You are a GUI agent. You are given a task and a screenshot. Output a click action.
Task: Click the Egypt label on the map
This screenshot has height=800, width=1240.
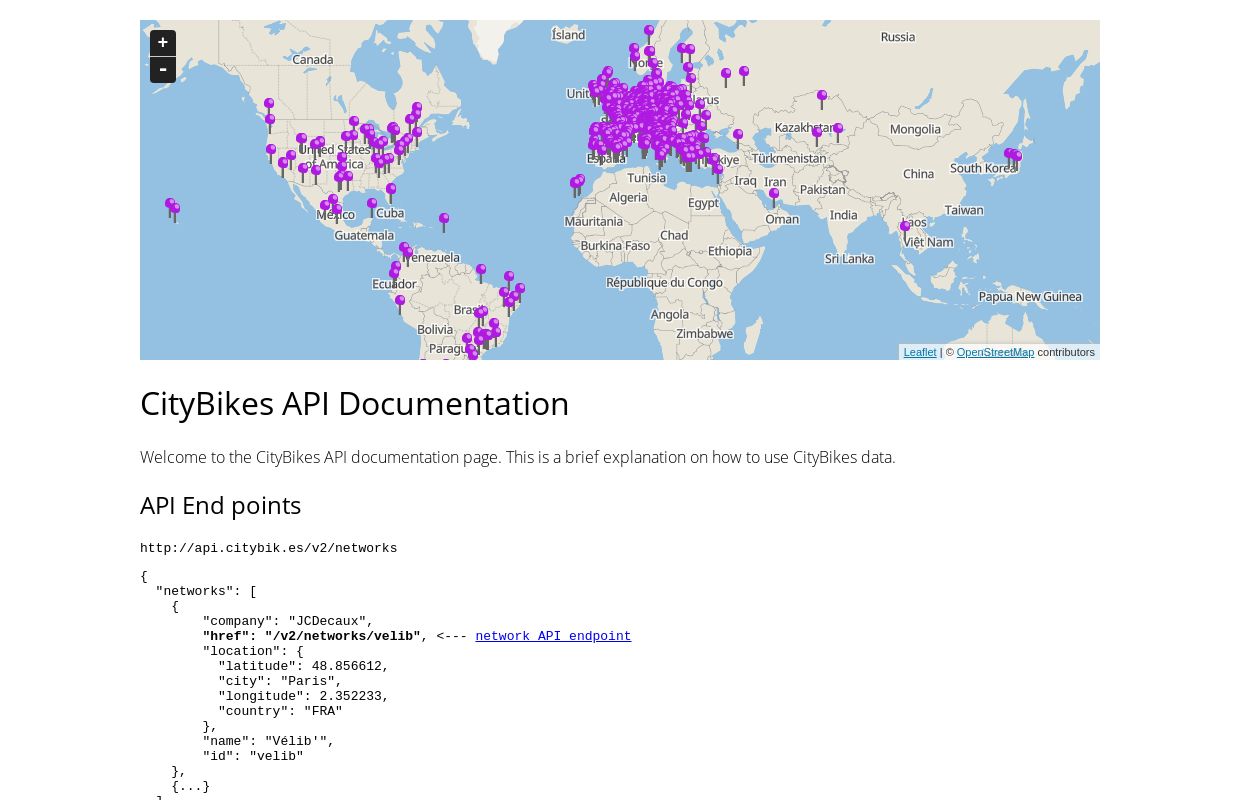click(703, 202)
